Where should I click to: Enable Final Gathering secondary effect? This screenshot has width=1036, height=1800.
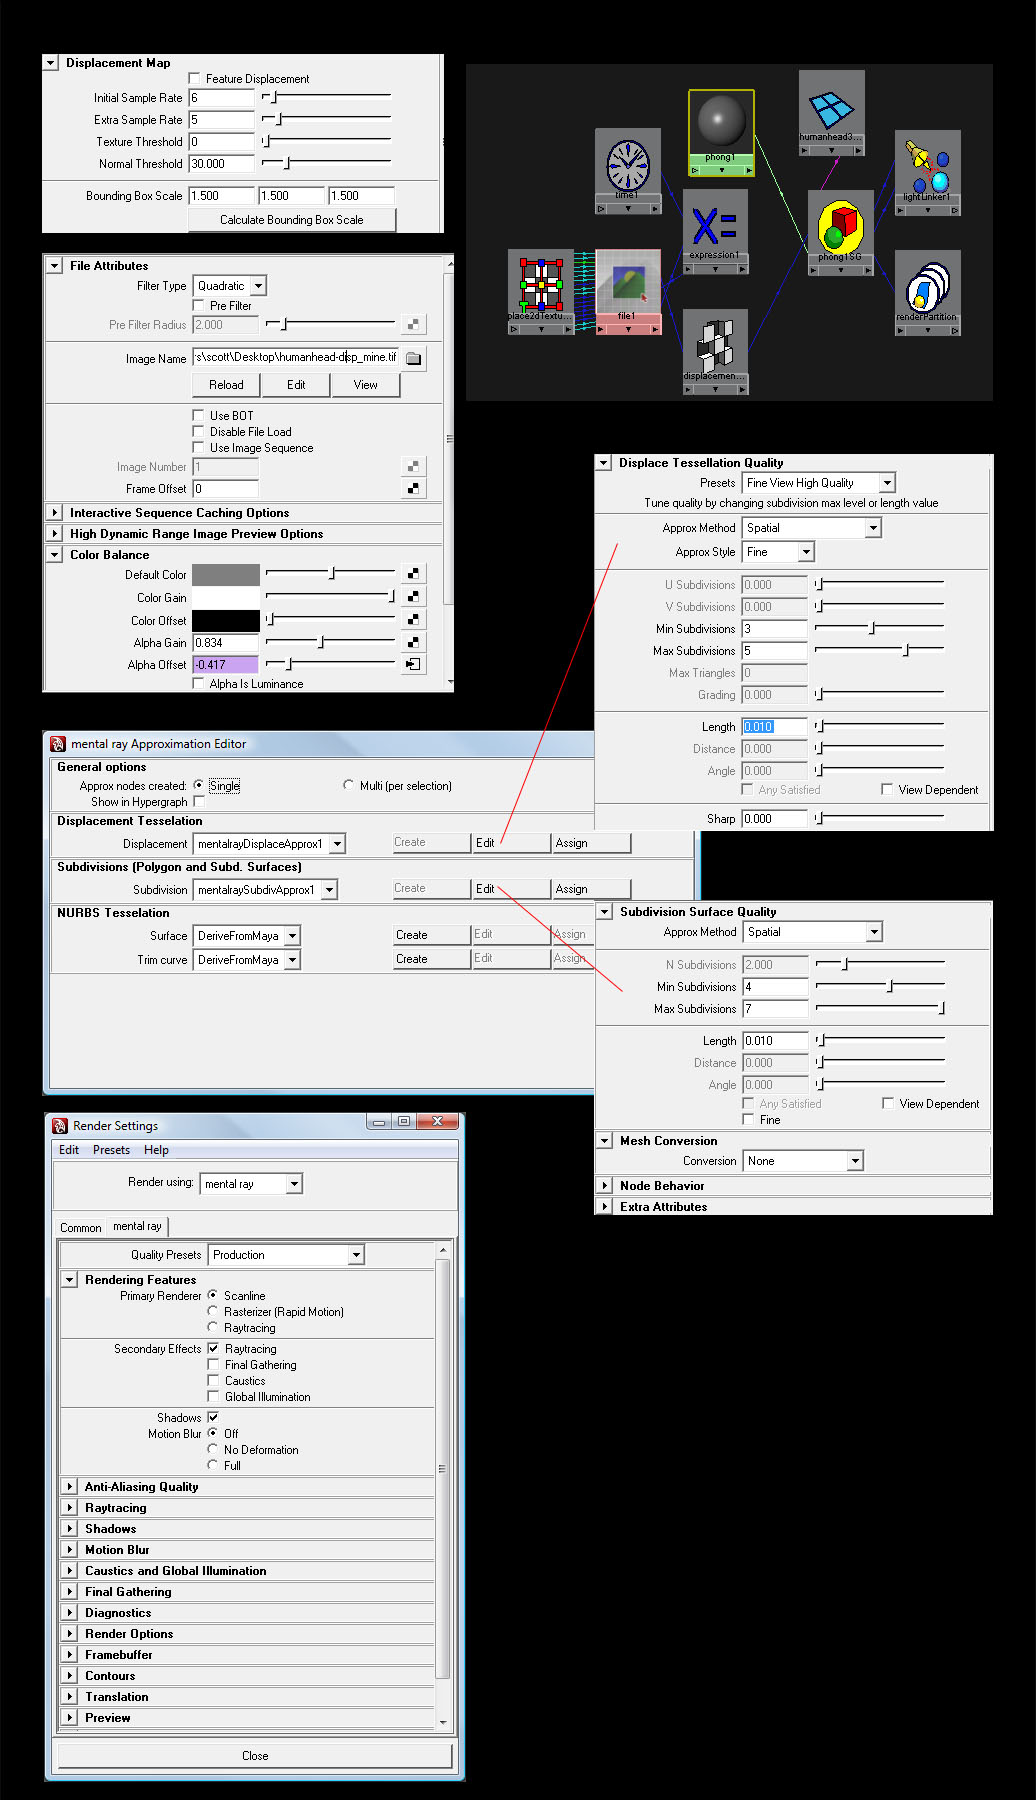point(213,1364)
